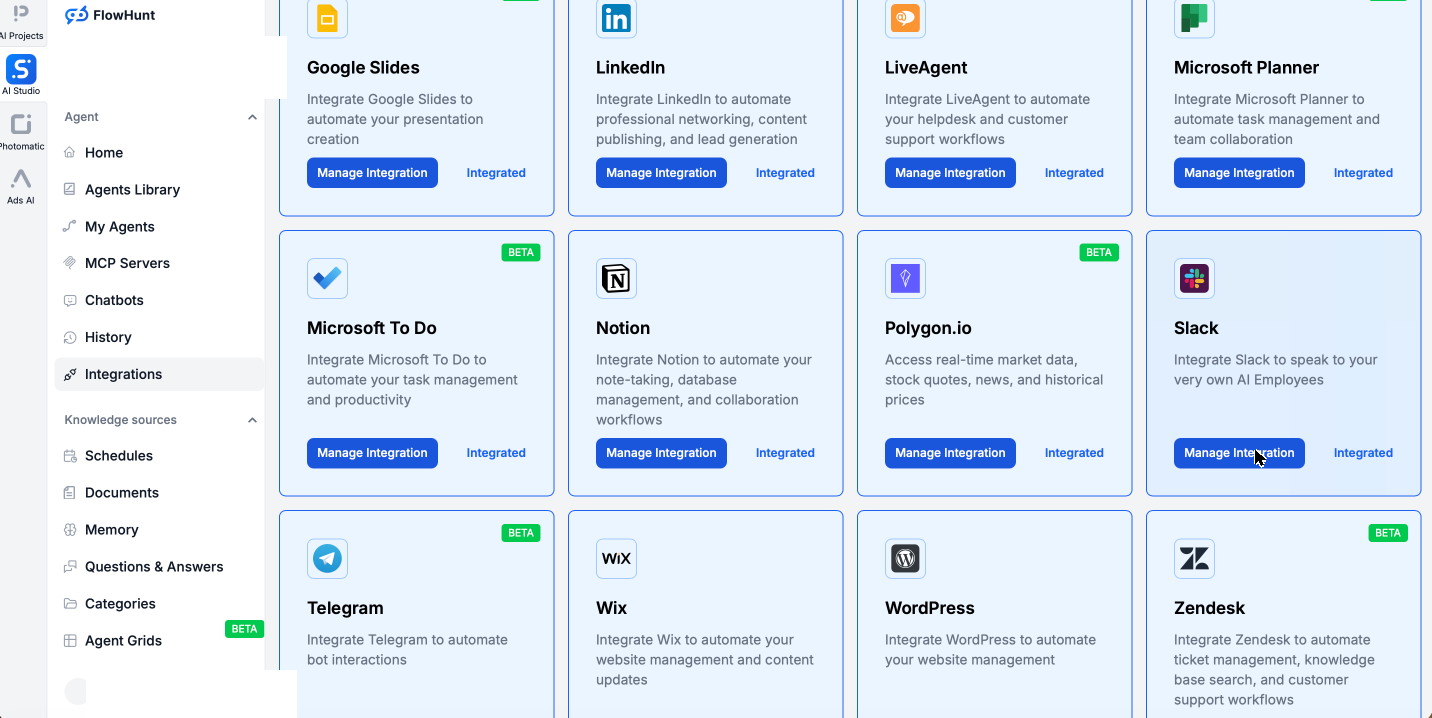This screenshot has width=1432, height=718.
Task: Click the LiveAgent logo icon
Action: (905, 19)
